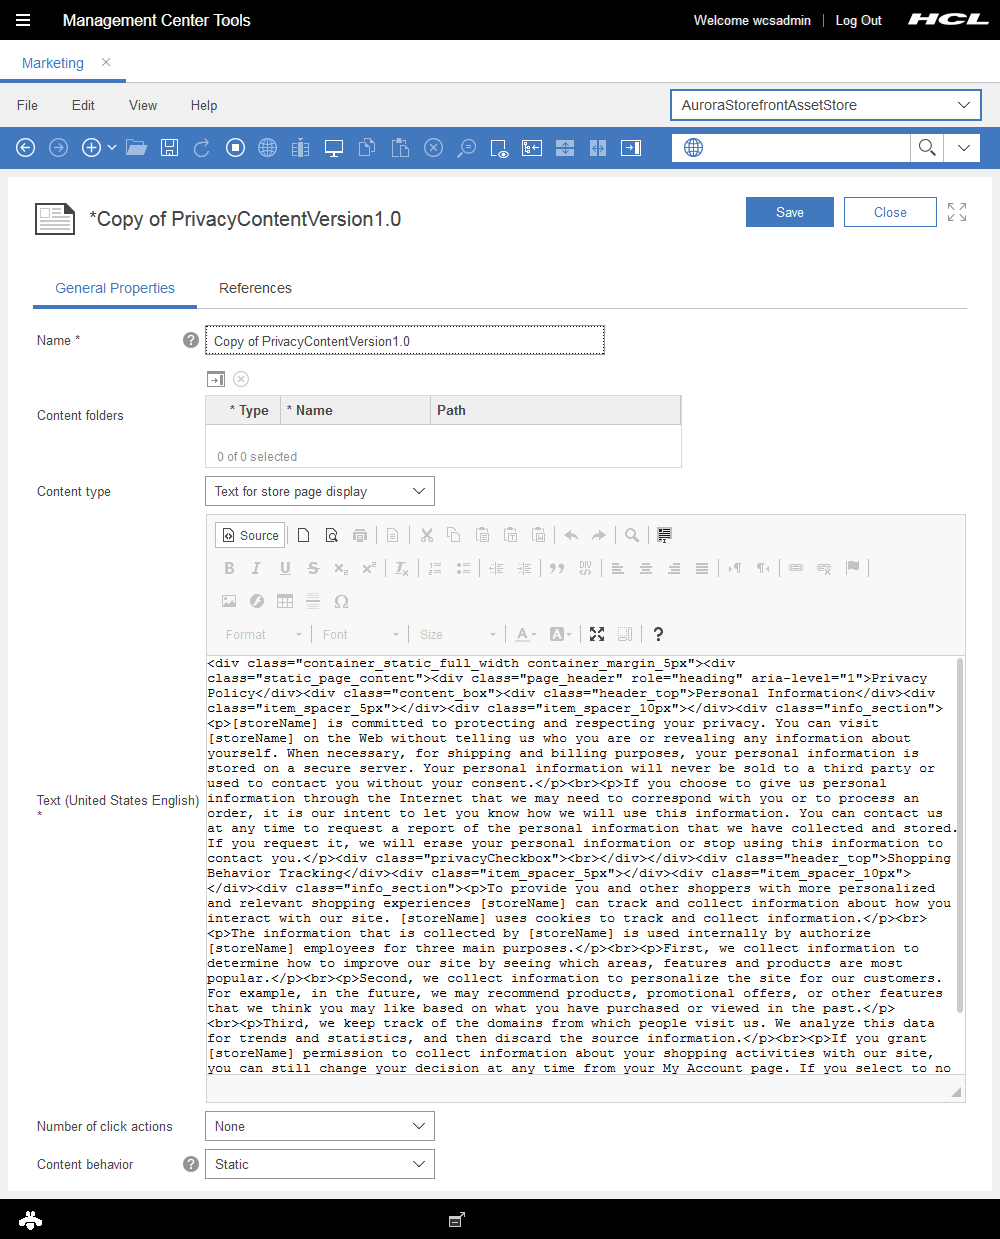Viewport: 1000px width, 1239px height.
Task: Open editor help via the question mark icon
Action: click(x=658, y=634)
